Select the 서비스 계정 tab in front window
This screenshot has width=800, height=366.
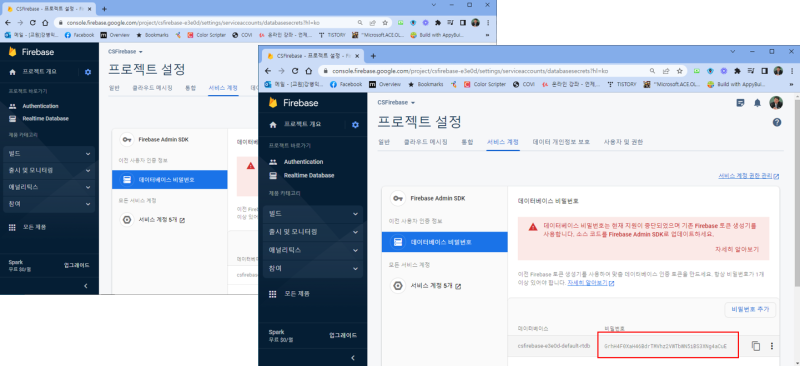[x=503, y=142]
